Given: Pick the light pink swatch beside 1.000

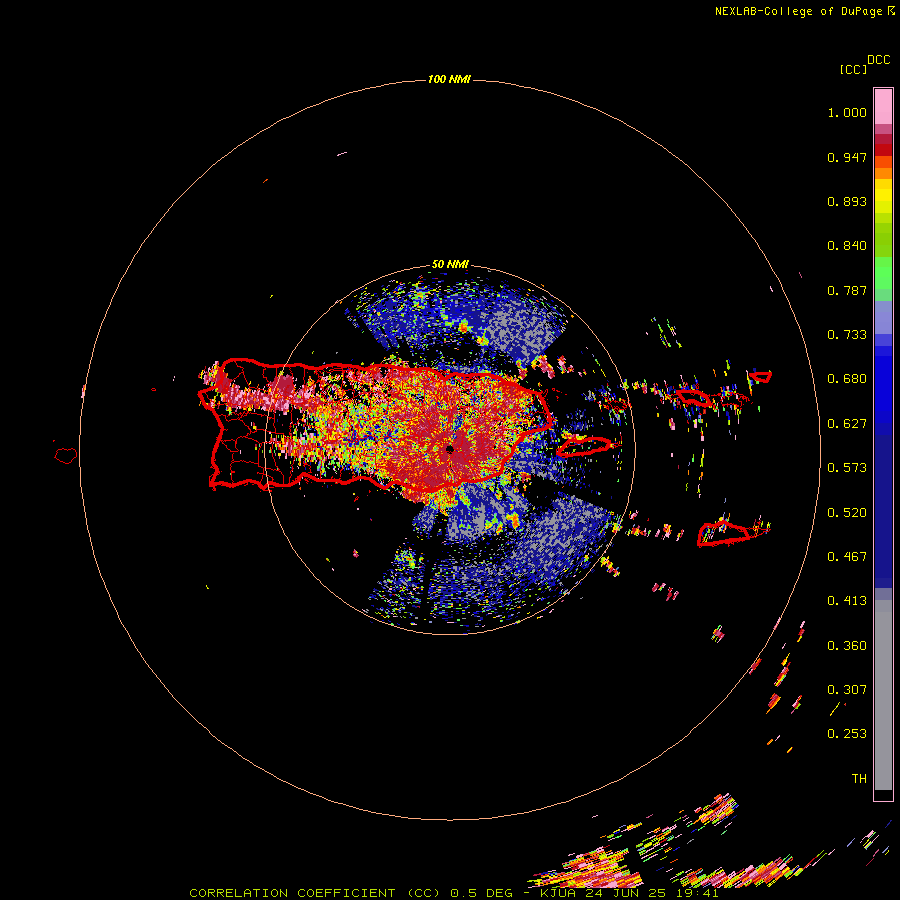Looking at the screenshot, I should coord(883,106).
